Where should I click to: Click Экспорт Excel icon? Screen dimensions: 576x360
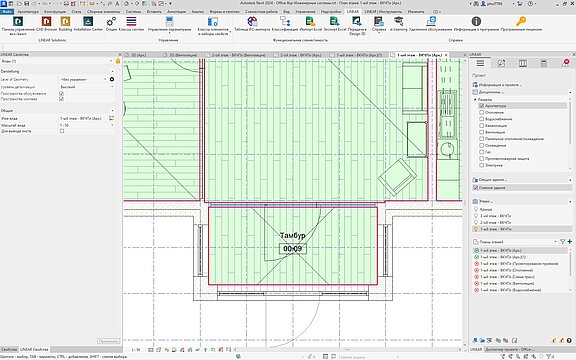335,22
